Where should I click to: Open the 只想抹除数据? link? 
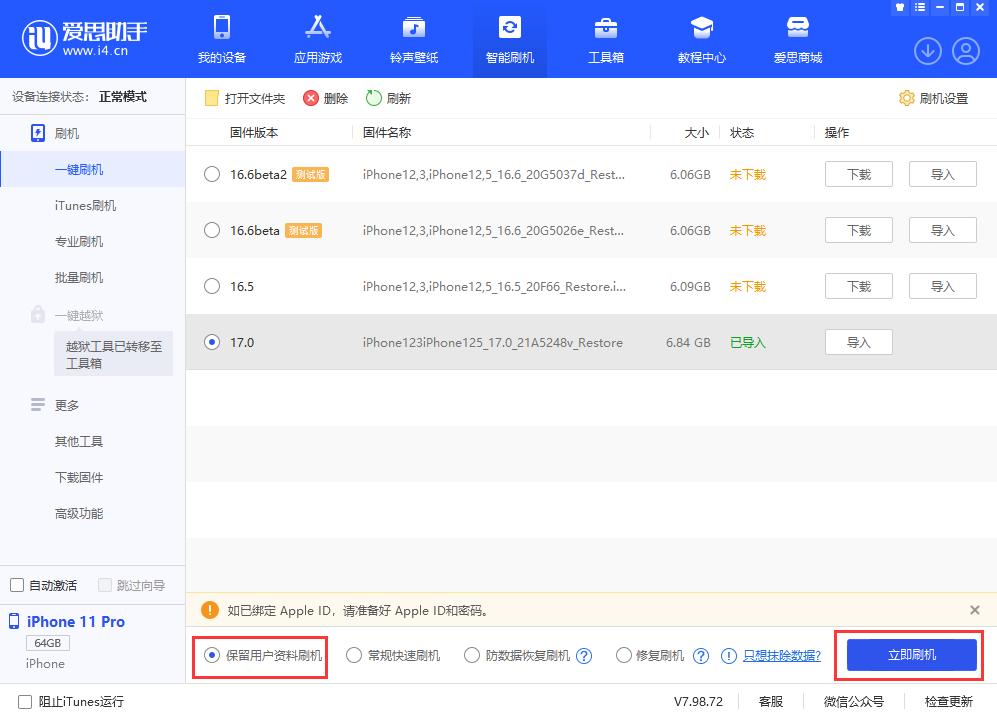click(782, 655)
